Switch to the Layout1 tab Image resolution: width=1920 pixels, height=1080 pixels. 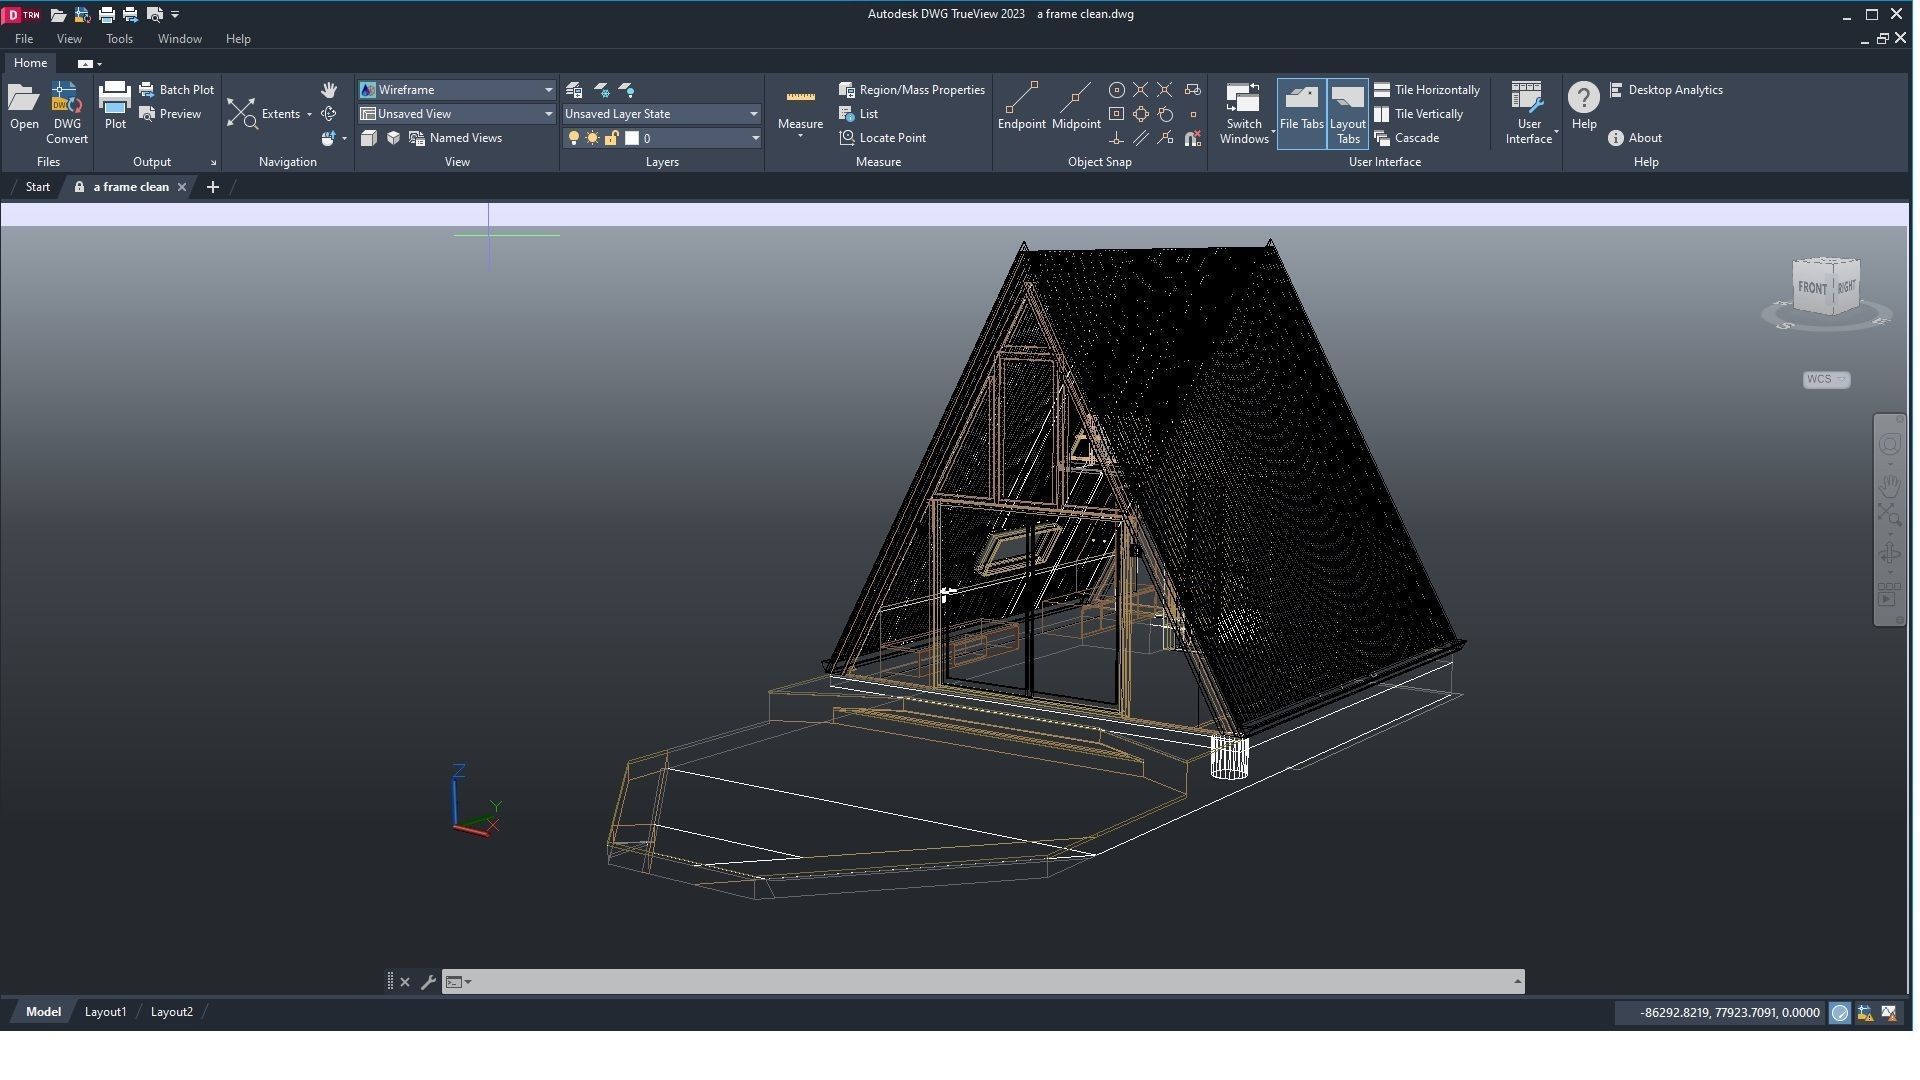pyautogui.click(x=105, y=1013)
